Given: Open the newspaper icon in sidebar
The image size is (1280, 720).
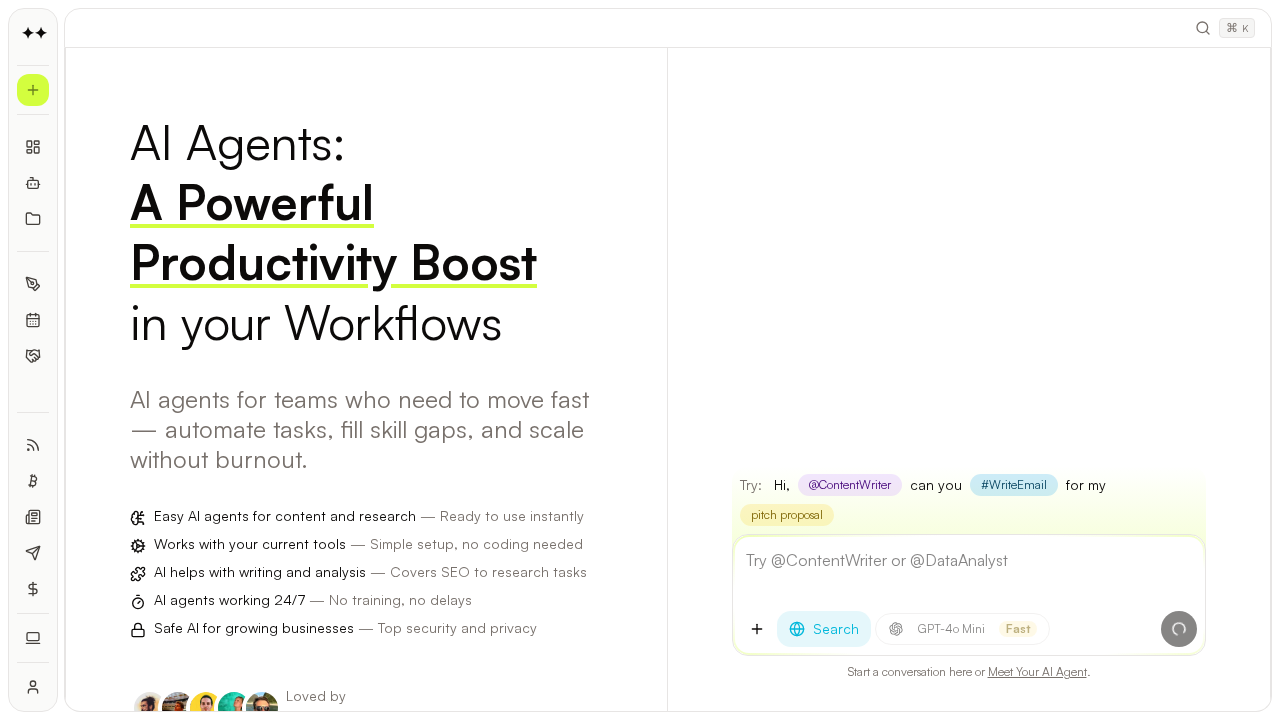Looking at the screenshot, I should pos(33,517).
